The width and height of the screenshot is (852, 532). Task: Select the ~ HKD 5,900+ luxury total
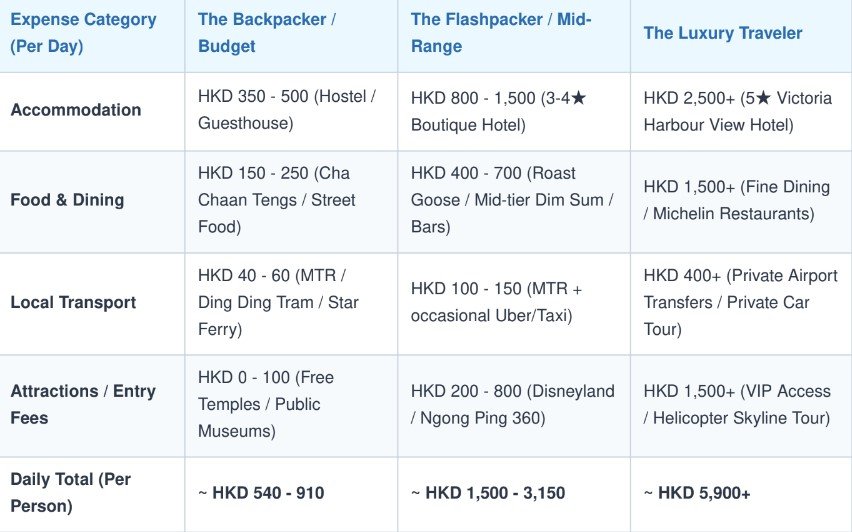pos(697,493)
